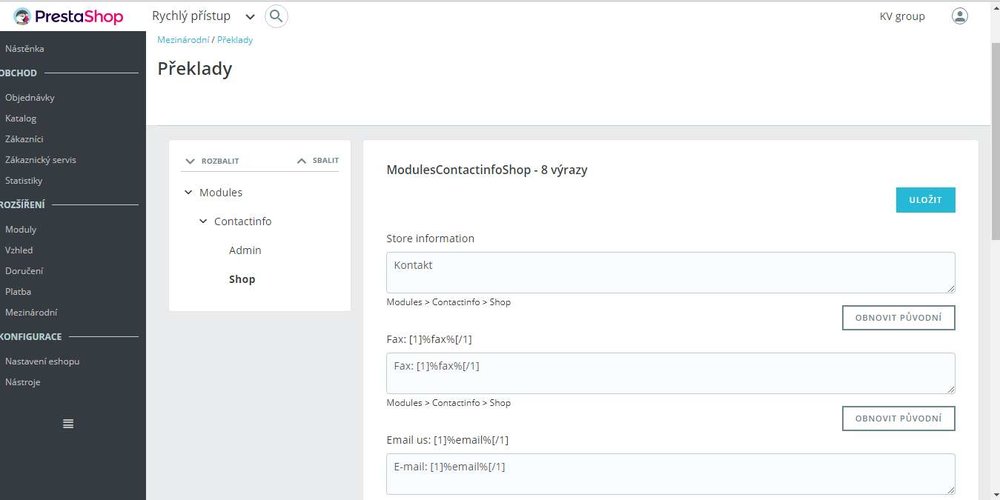1000x500 pixels.
Task: Go to Mezinárodní breadcrumb link
Action: [x=182, y=40]
